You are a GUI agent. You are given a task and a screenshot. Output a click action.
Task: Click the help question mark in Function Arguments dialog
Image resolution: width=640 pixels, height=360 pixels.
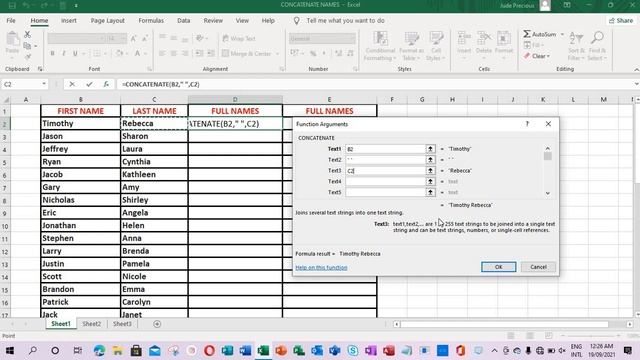527,124
